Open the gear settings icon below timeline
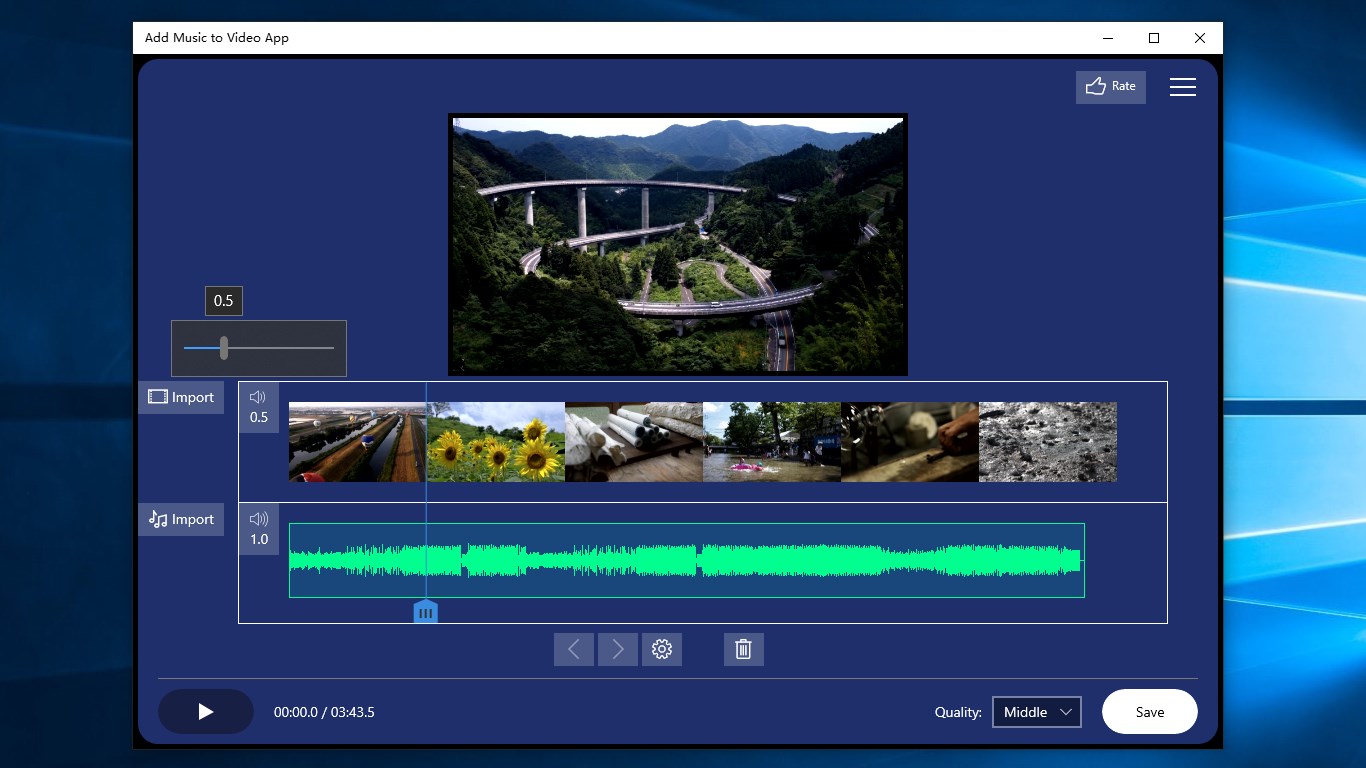1366x768 pixels. pyautogui.click(x=661, y=649)
